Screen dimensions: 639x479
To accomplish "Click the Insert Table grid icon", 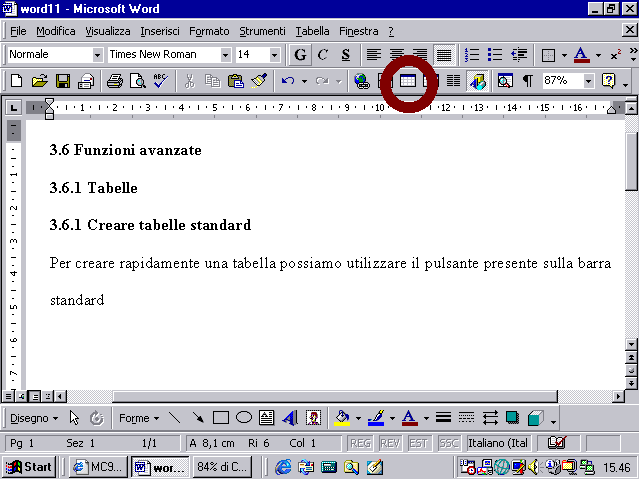I will pos(408,81).
